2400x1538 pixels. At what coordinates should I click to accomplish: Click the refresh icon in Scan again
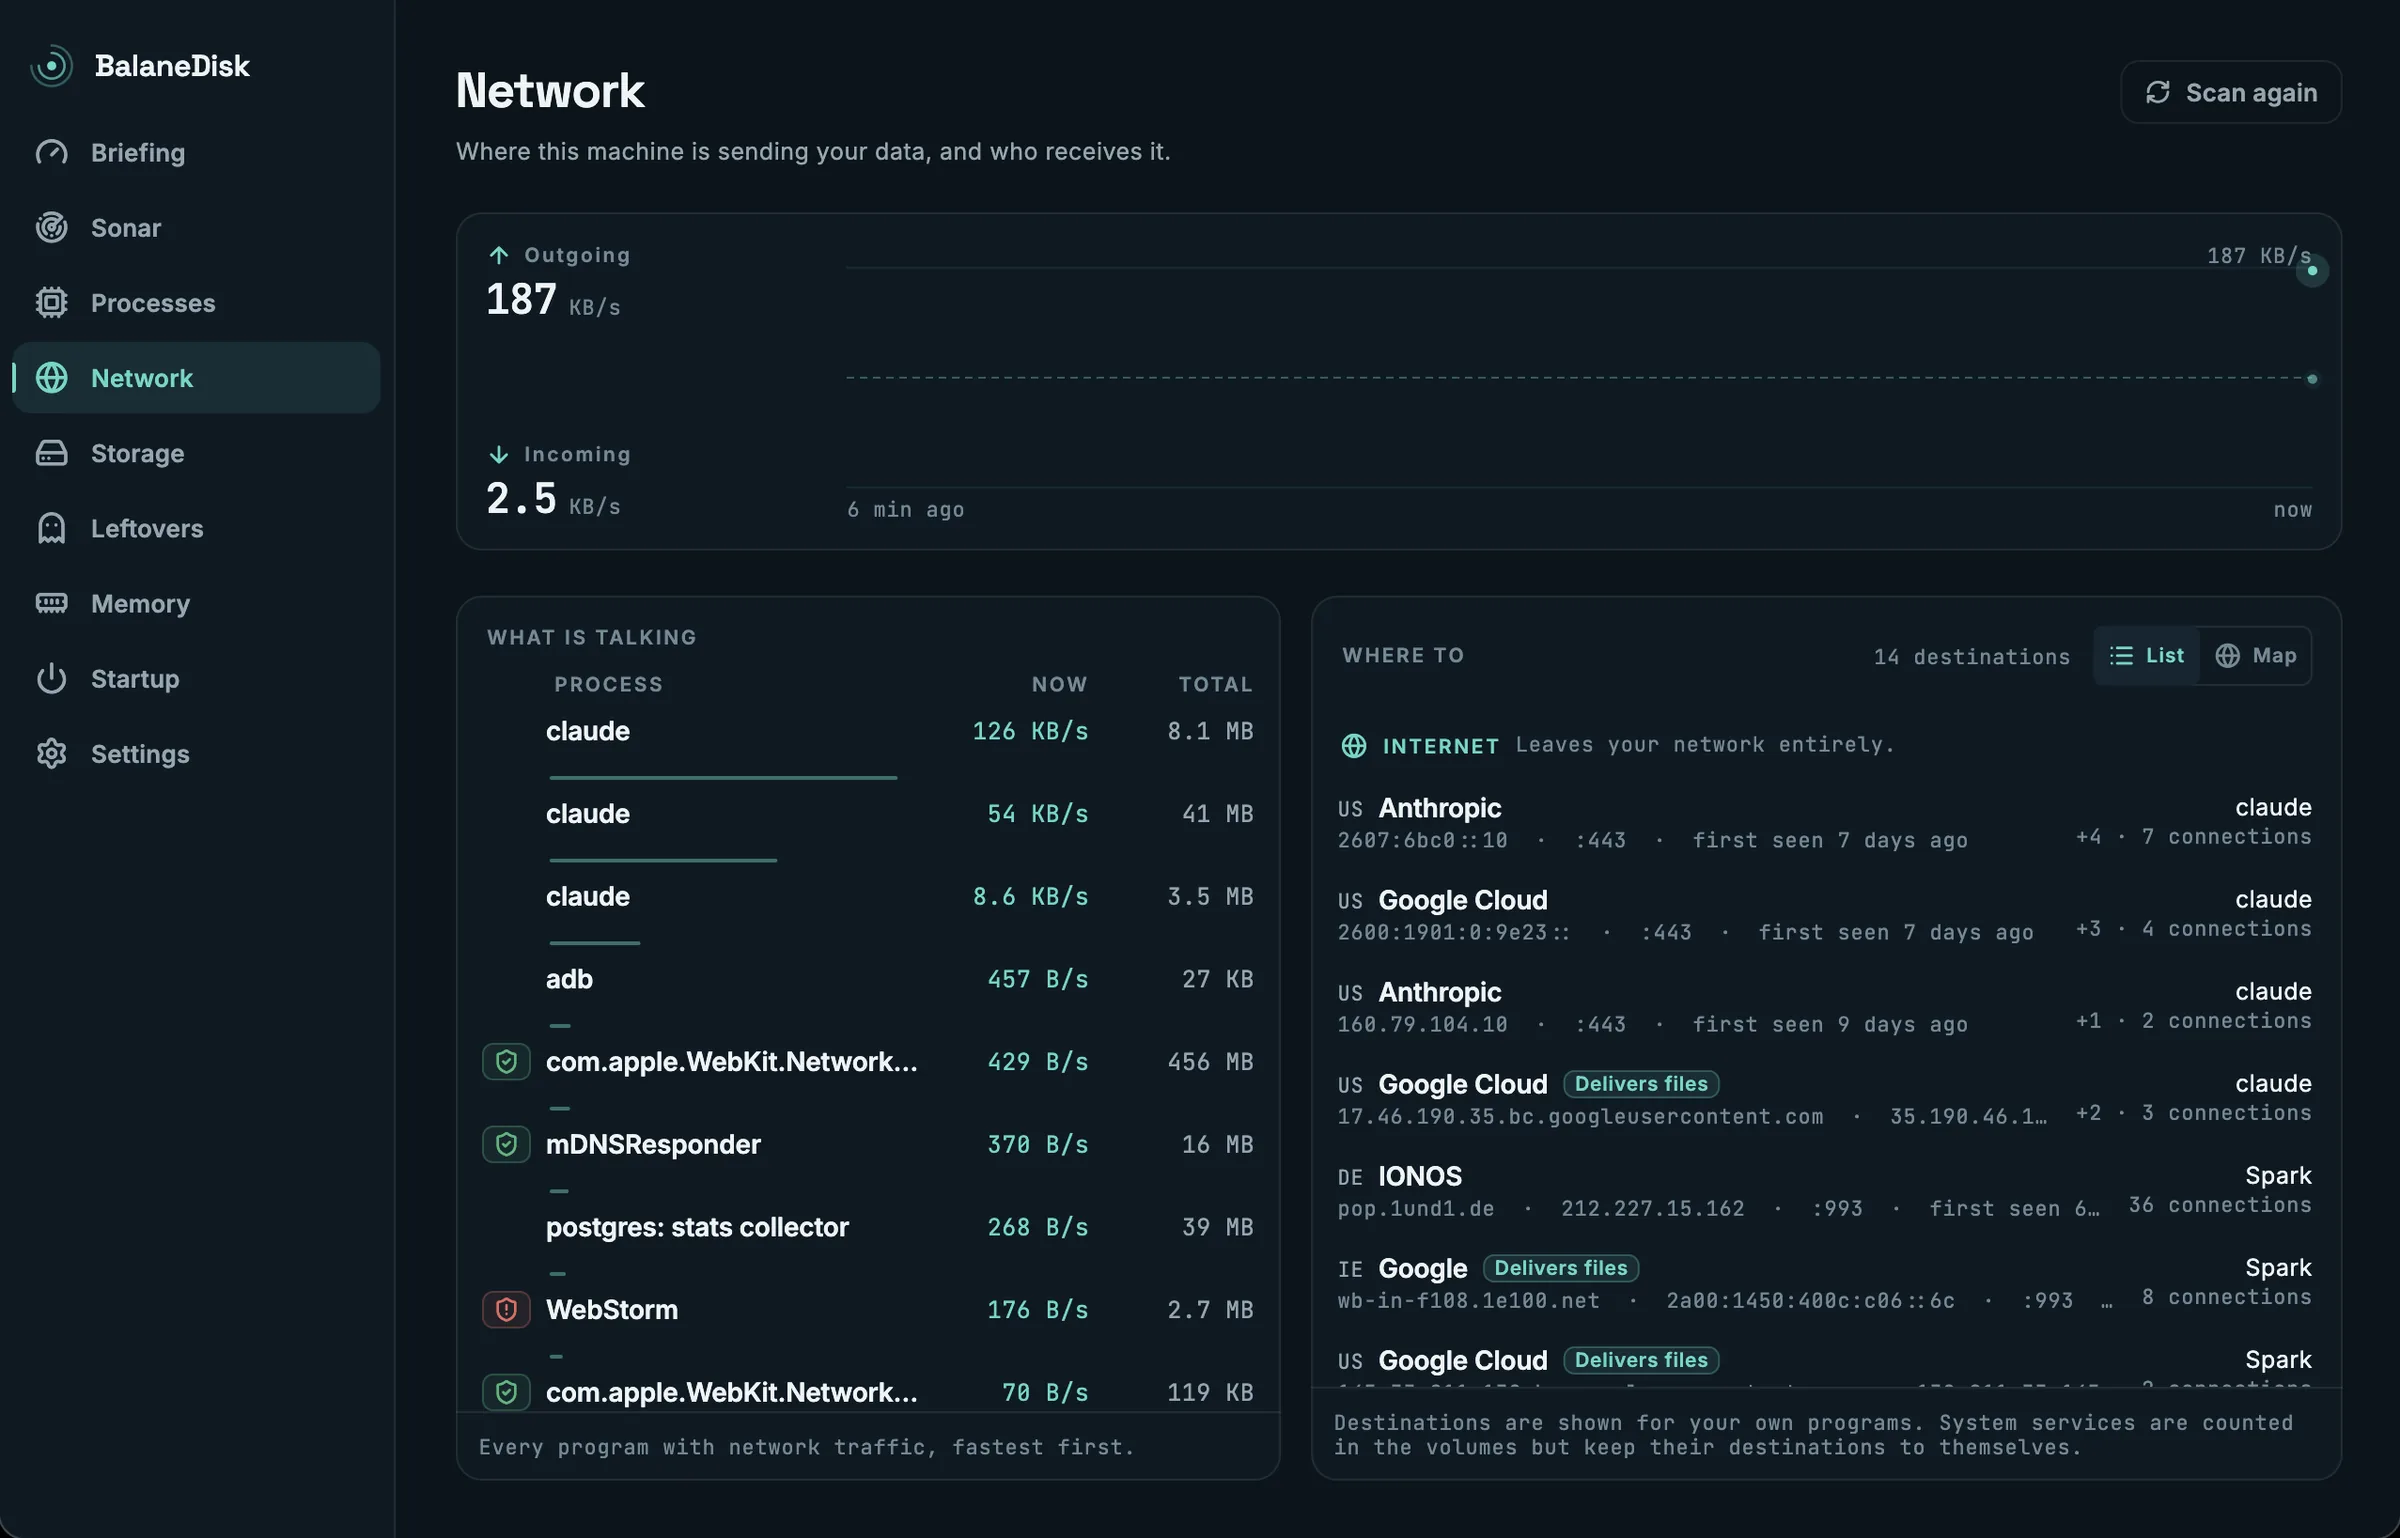click(x=2158, y=92)
